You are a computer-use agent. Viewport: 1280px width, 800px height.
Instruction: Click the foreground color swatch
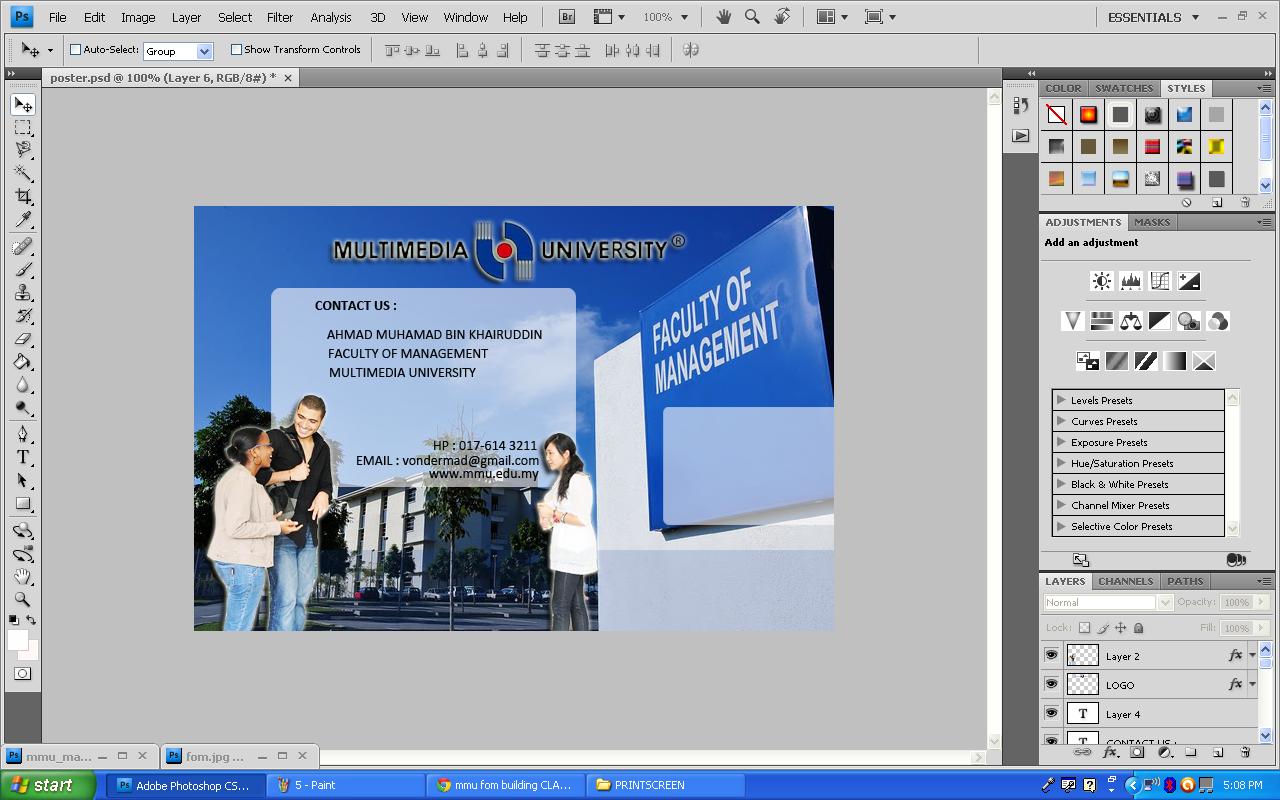tap(18, 640)
